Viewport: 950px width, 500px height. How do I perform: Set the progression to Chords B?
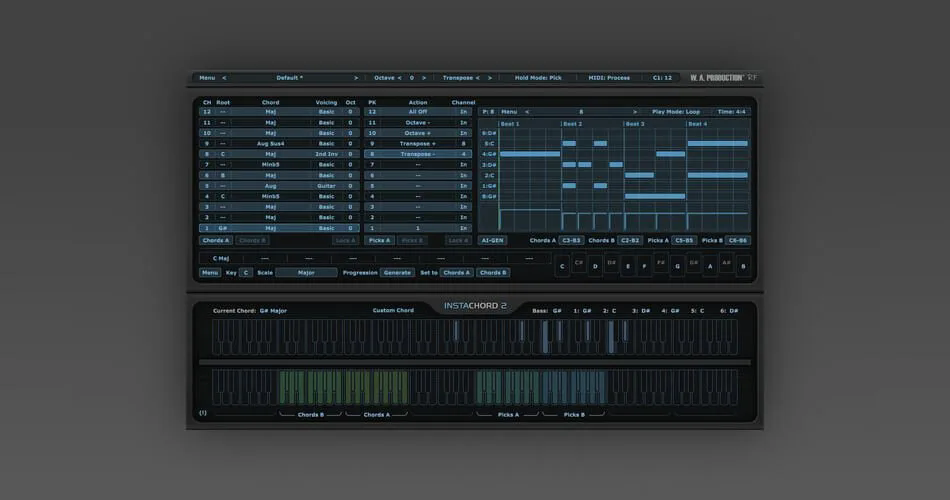493,273
